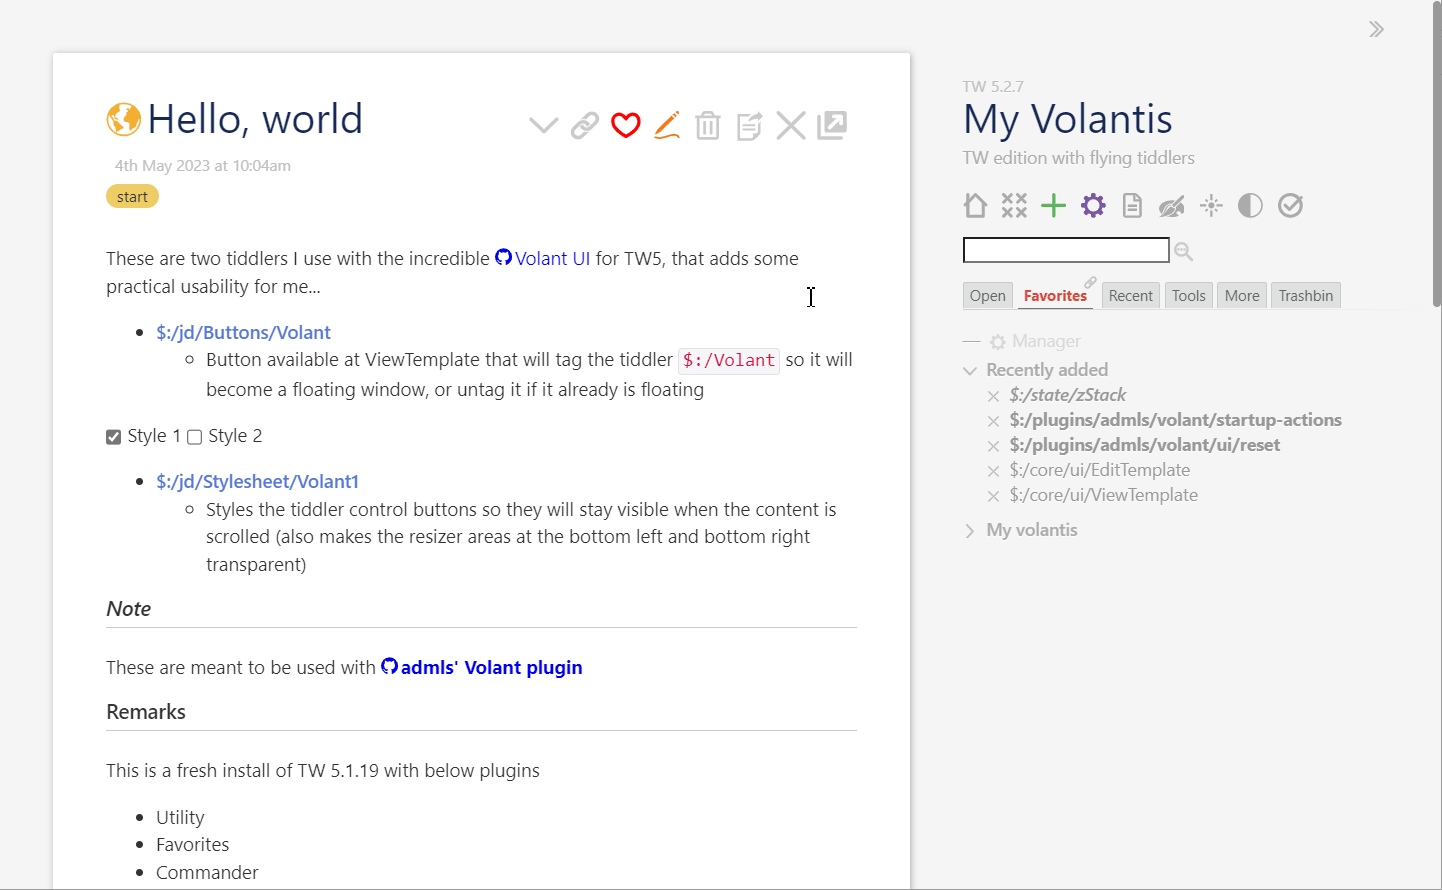Click the Home icon in sidebar toolbar
This screenshot has height=890, width=1442.
[975, 206]
